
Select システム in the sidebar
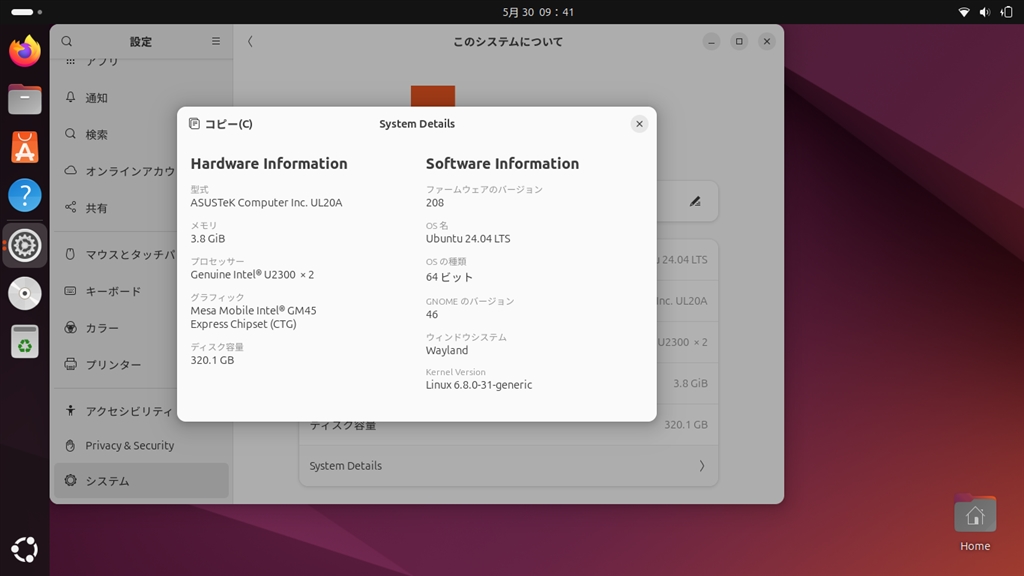(141, 481)
